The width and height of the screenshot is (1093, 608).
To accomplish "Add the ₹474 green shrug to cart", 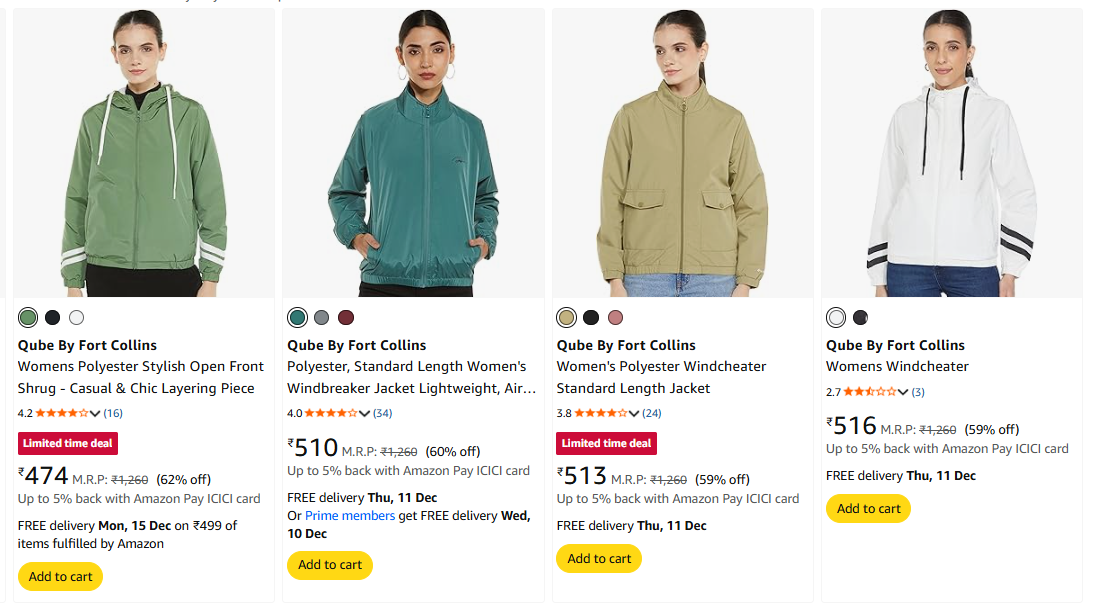I will pos(60,576).
